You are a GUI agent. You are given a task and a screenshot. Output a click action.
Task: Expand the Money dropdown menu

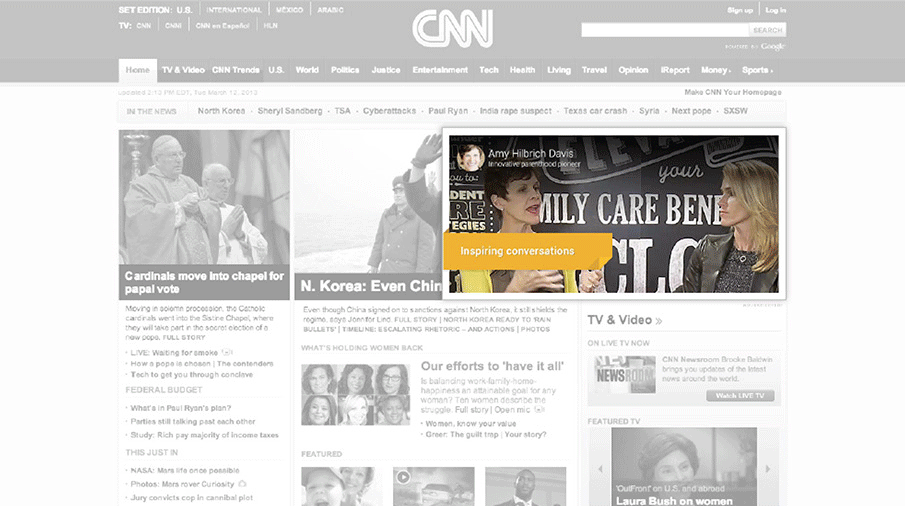716,70
